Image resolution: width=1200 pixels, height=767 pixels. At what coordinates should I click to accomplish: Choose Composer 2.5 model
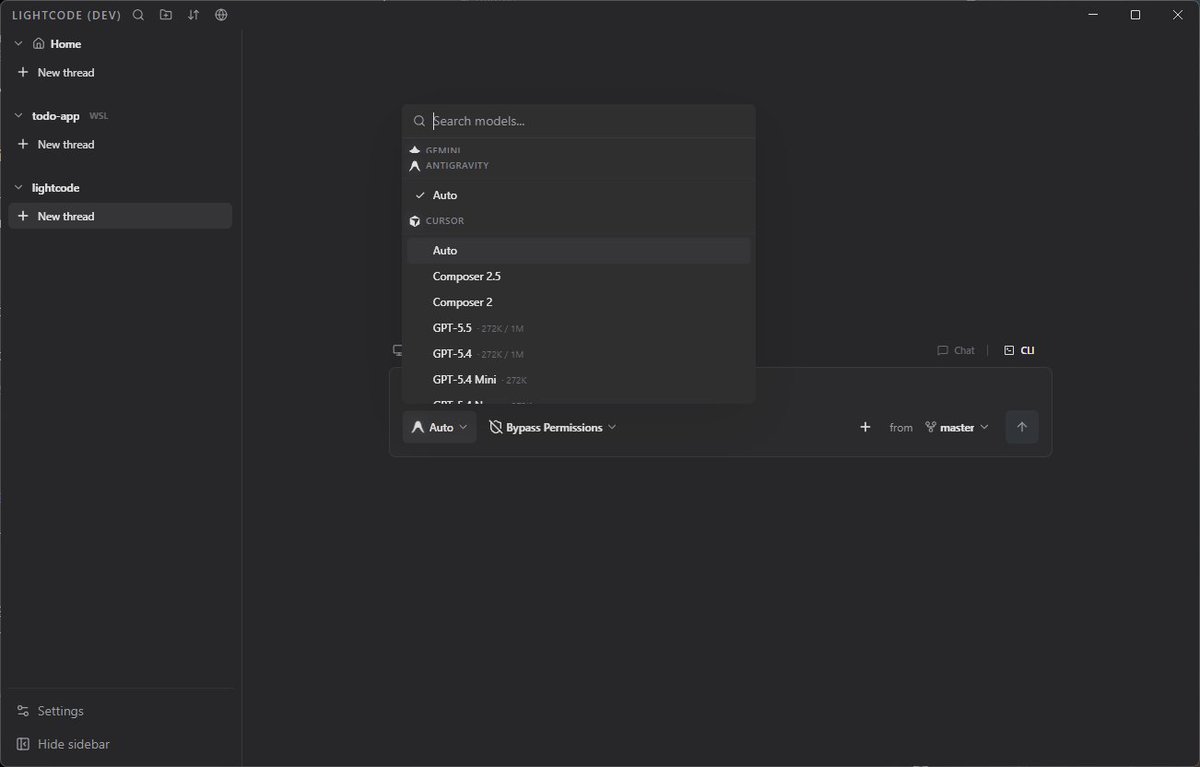578,276
